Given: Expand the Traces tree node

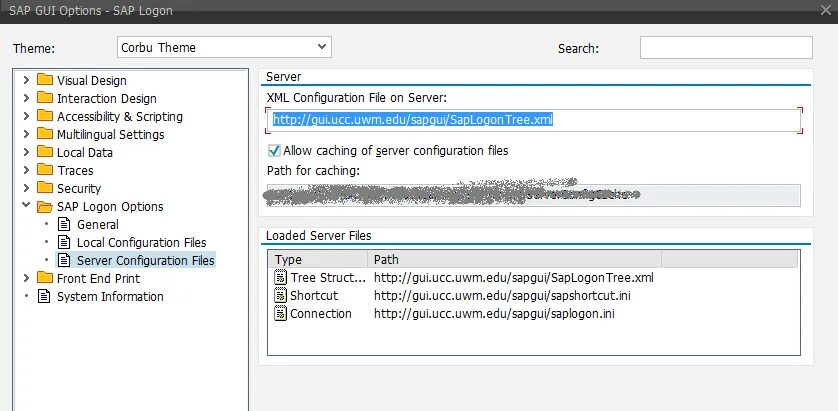Looking at the screenshot, I should point(26,170).
